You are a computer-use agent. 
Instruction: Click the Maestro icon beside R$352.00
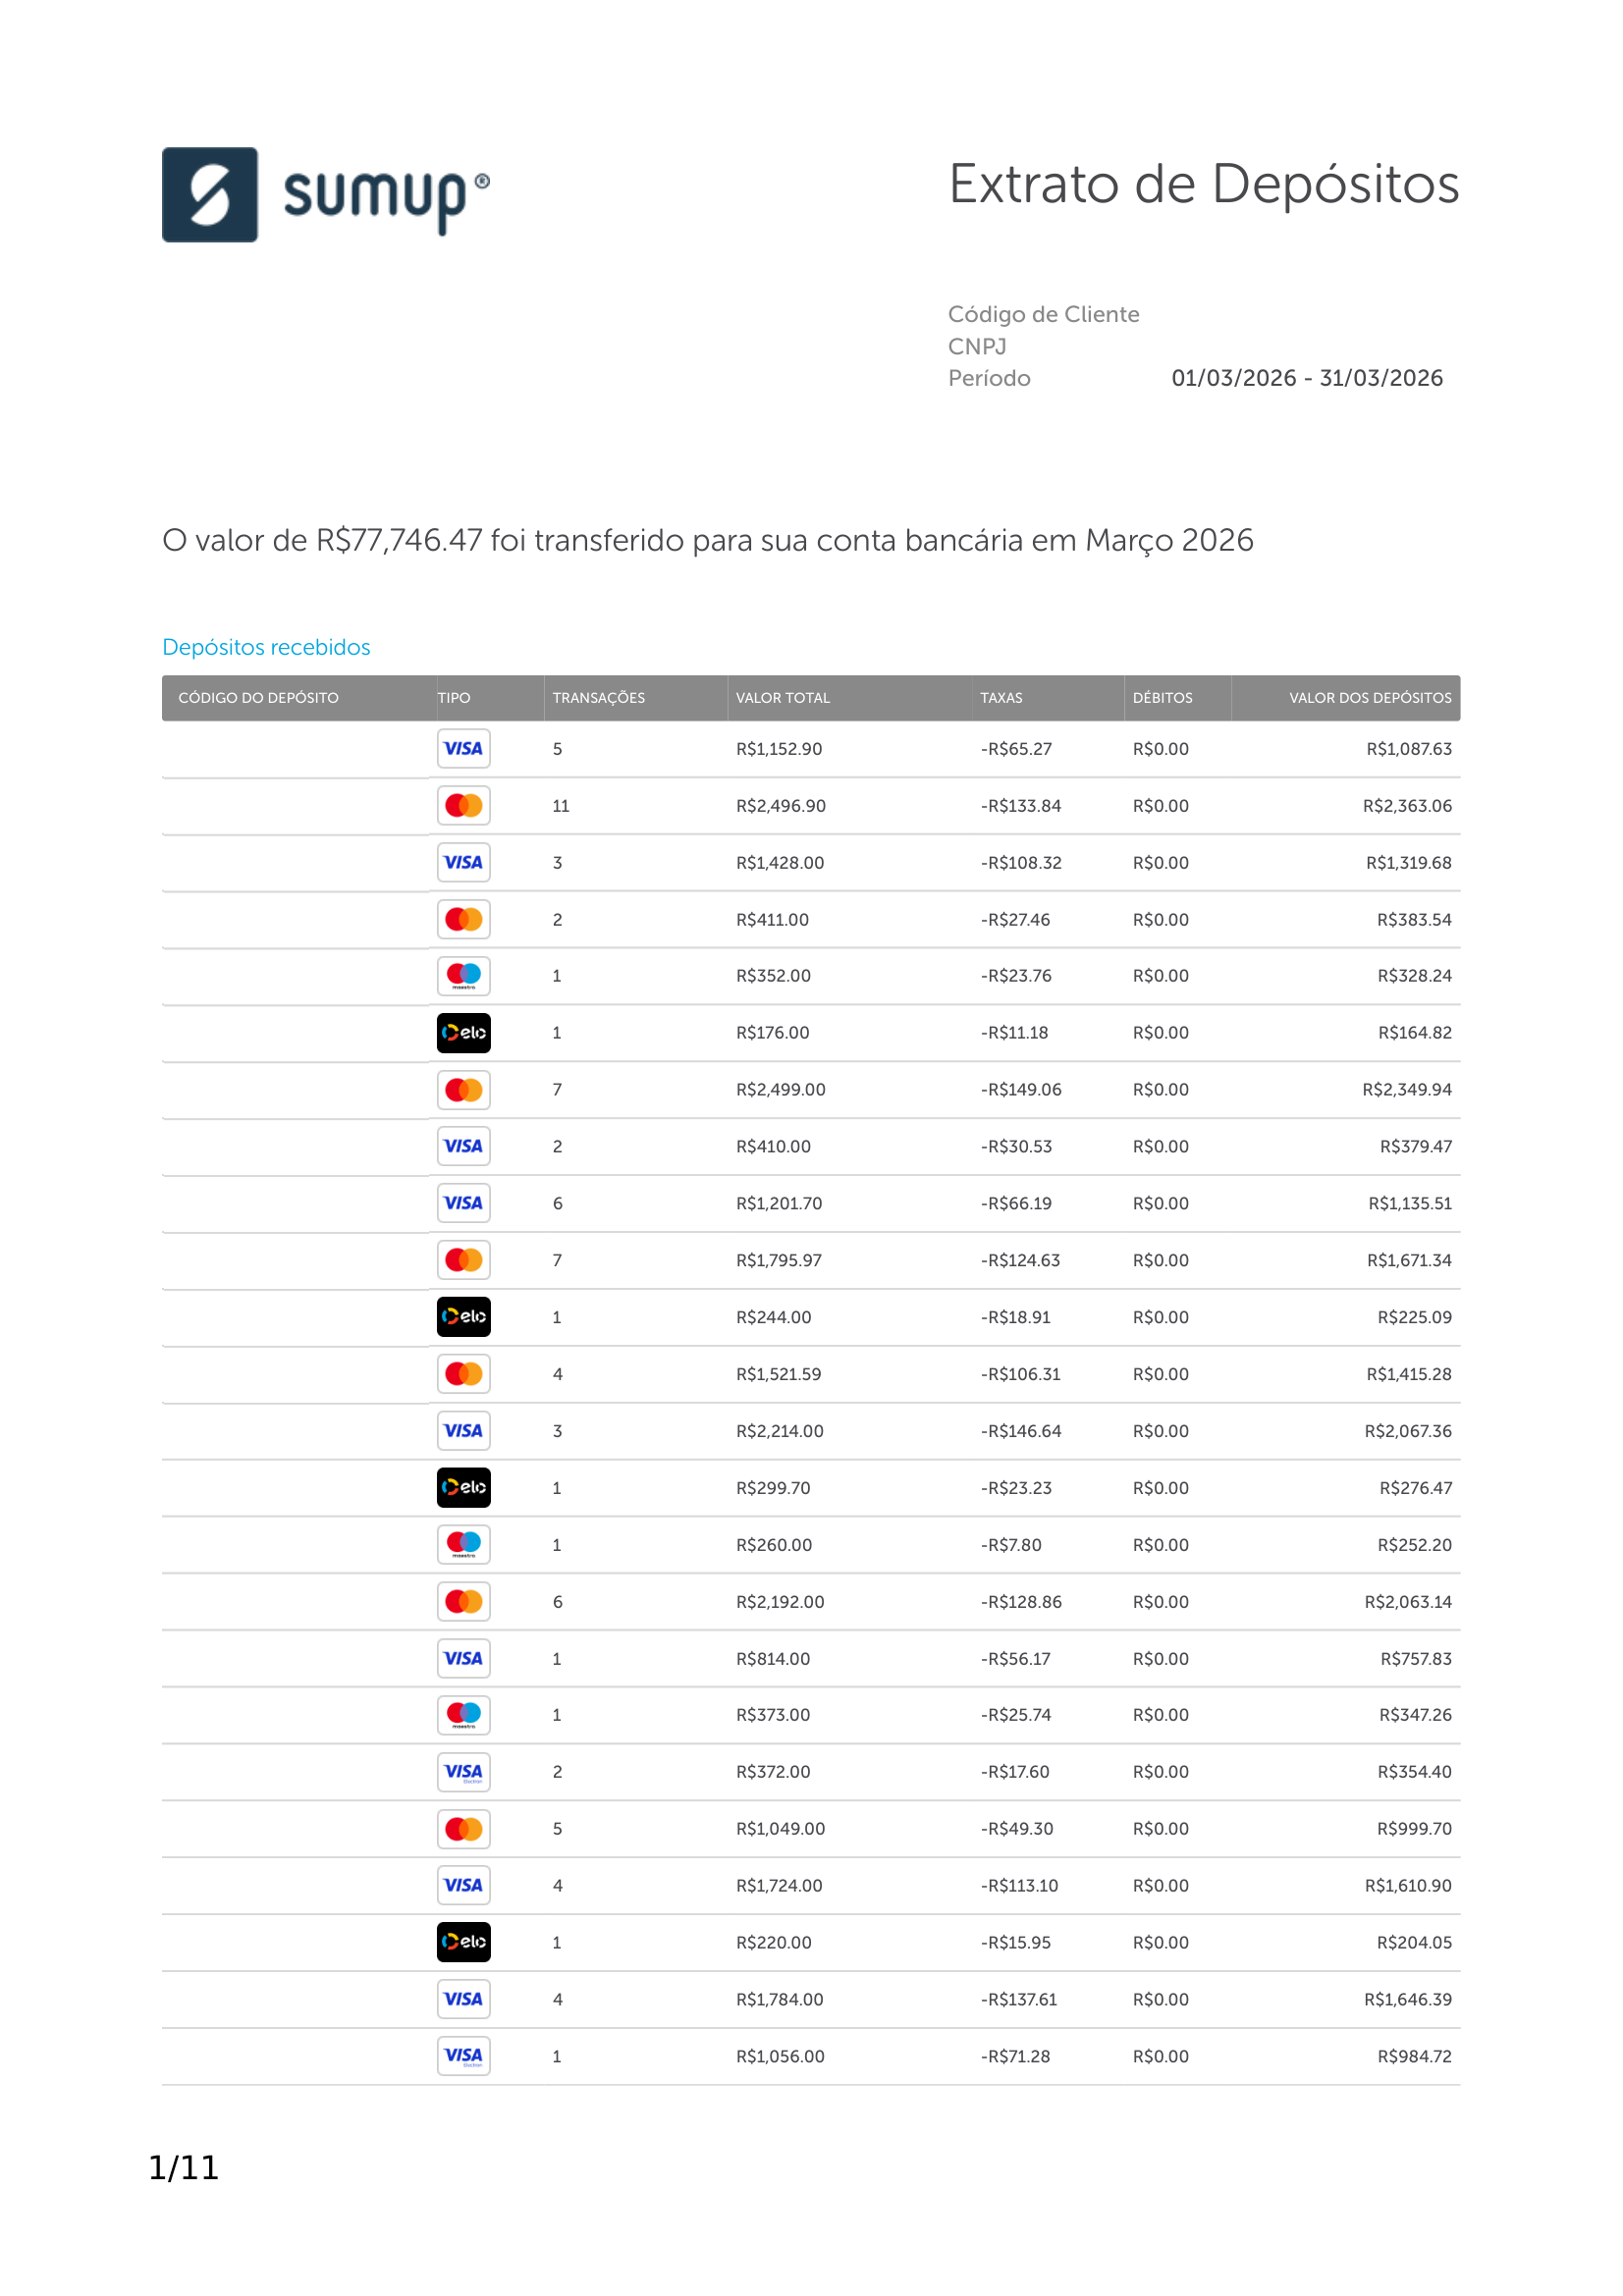tap(463, 976)
